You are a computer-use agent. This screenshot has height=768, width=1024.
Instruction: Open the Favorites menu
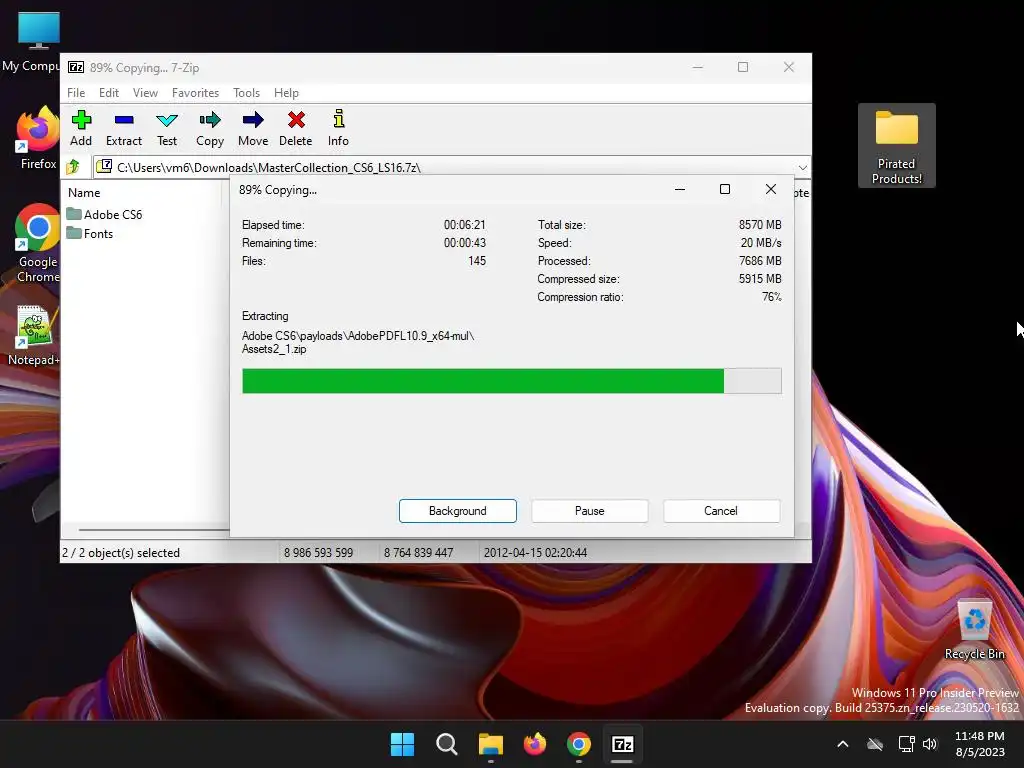click(195, 93)
